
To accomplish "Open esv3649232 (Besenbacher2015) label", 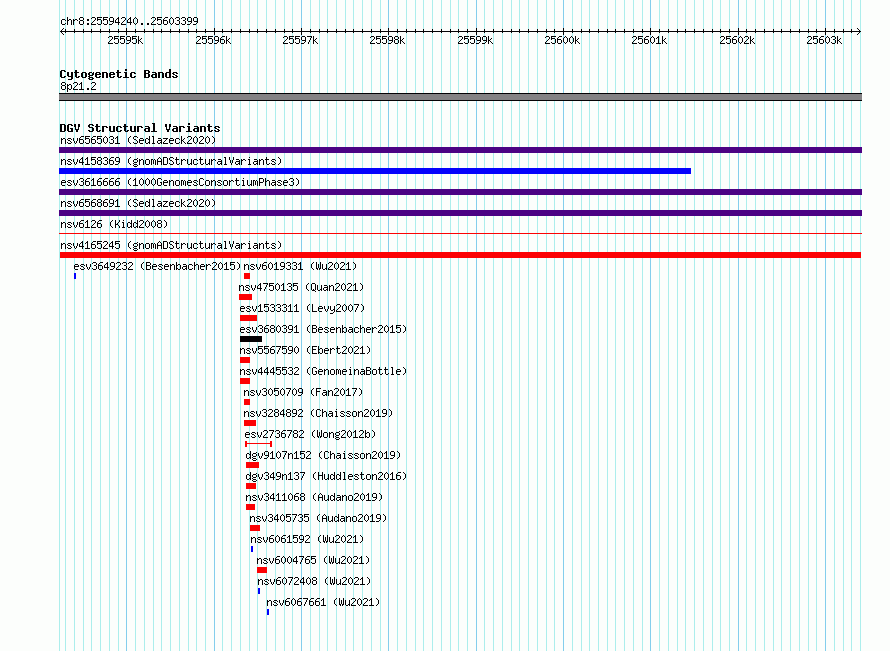I will click(157, 266).
